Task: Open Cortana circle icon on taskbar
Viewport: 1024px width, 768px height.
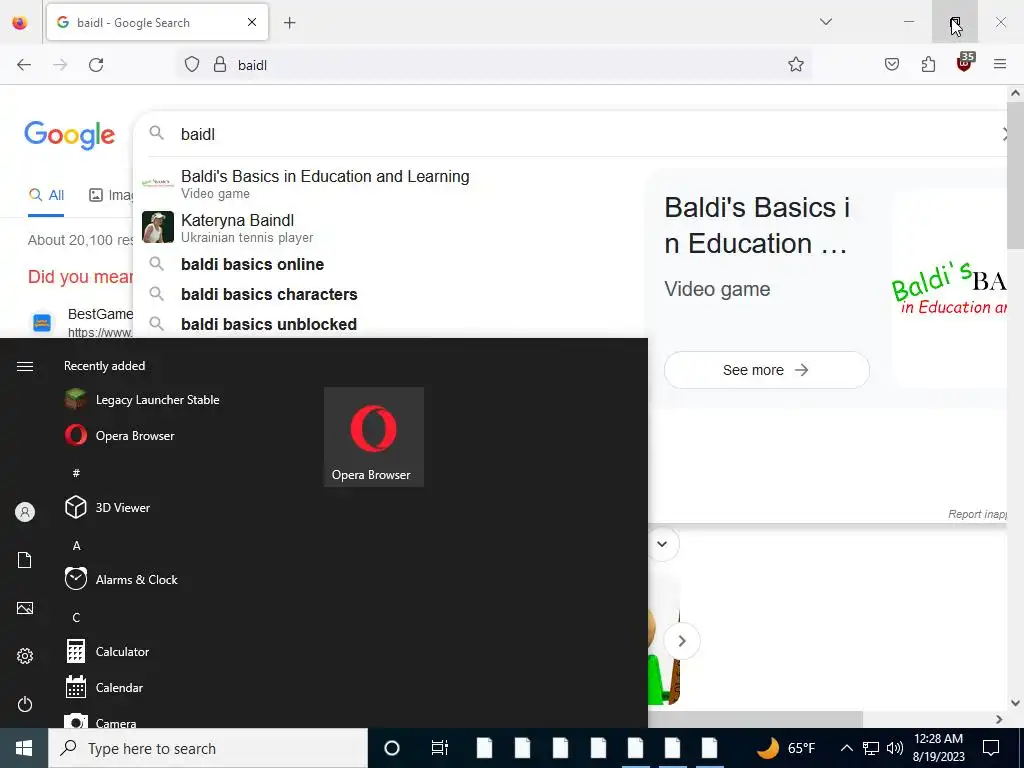Action: (x=392, y=748)
